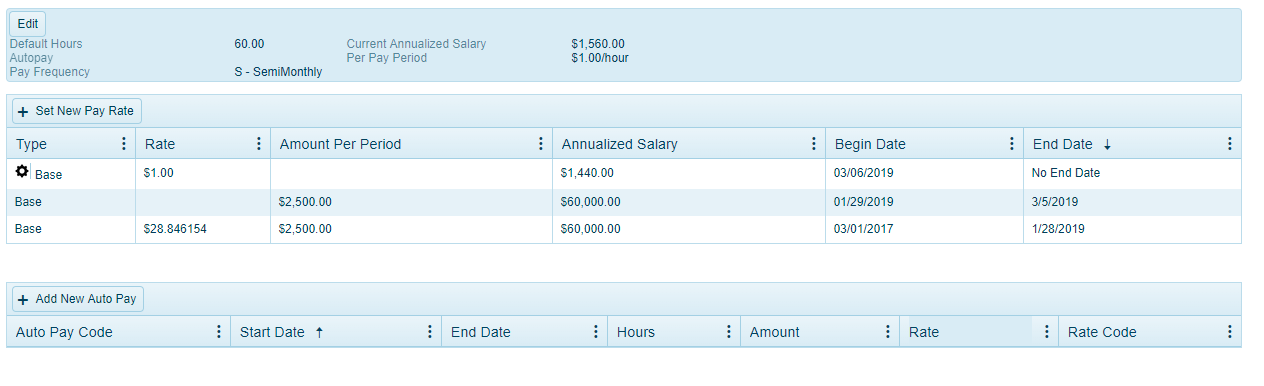
Task: Open End Date column kebab menu
Action: [x=1229, y=144]
